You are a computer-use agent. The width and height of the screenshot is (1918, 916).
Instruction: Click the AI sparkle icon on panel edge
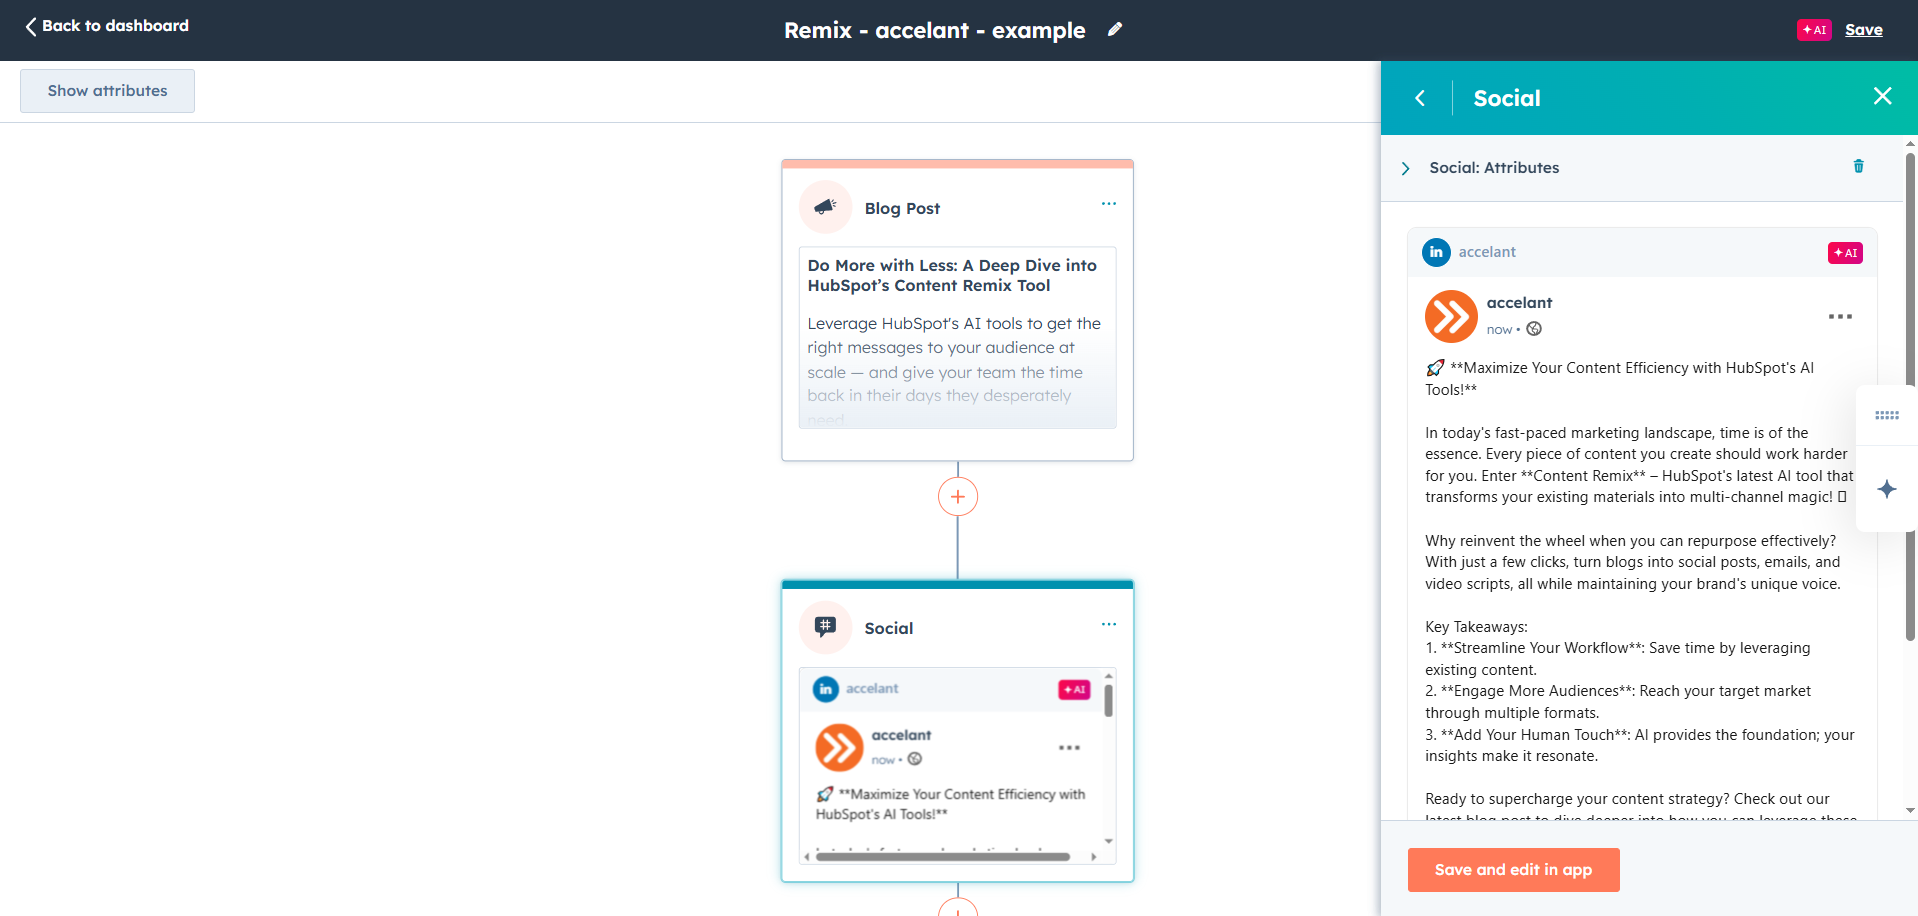[1887, 489]
